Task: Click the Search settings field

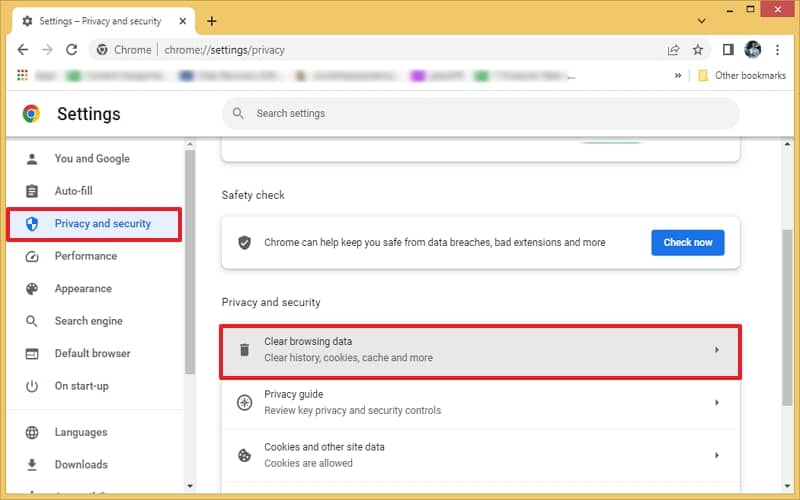Action: pyautogui.click(x=480, y=113)
